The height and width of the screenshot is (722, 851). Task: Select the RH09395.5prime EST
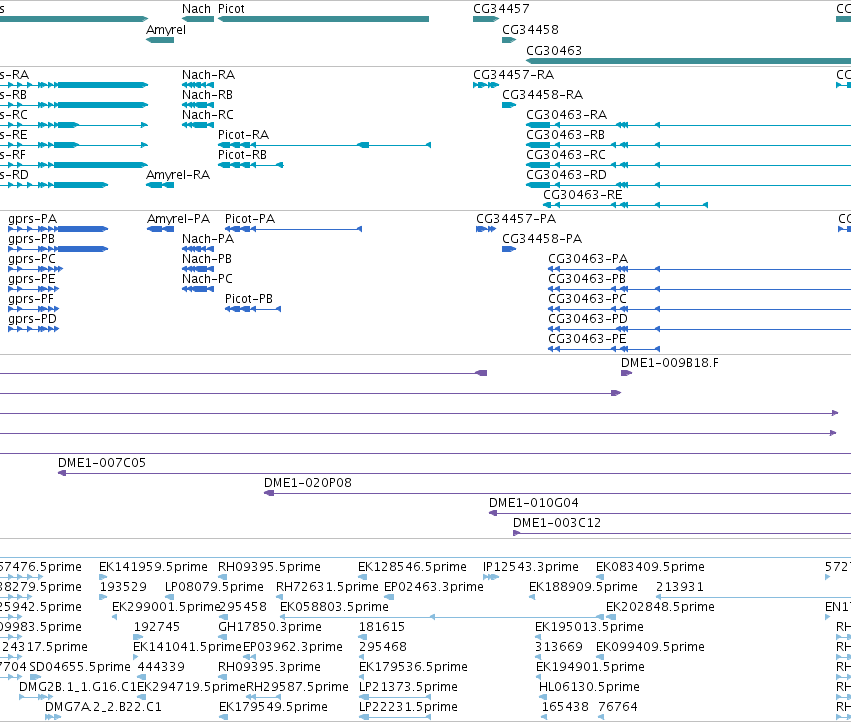pyautogui.click(x=223, y=577)
